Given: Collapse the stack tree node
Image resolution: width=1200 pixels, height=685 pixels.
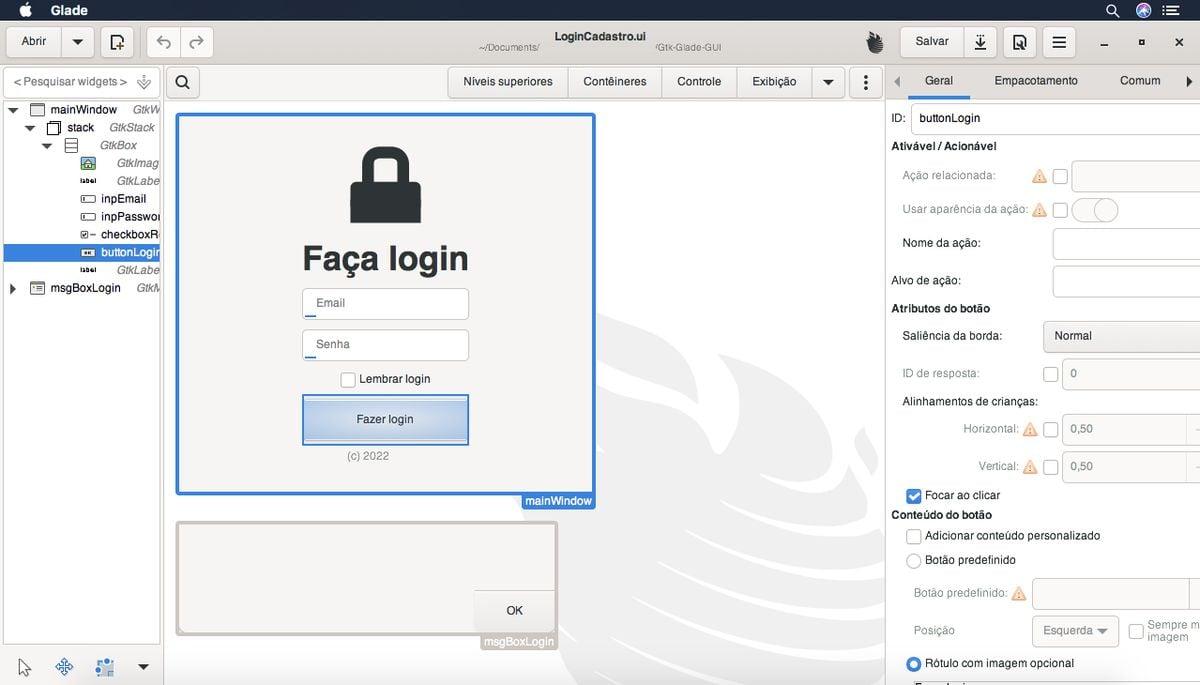Looking at the screenshot, I should (30, 128).
